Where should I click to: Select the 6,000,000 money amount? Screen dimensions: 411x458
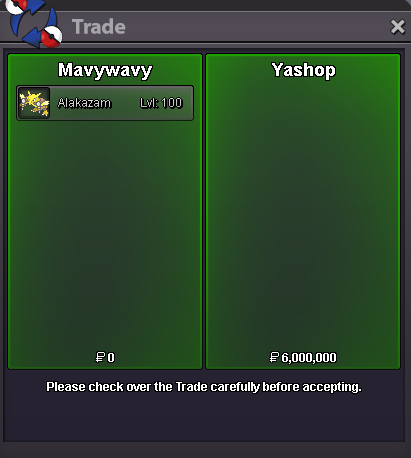pyautogui.click(x=309, y=358)
